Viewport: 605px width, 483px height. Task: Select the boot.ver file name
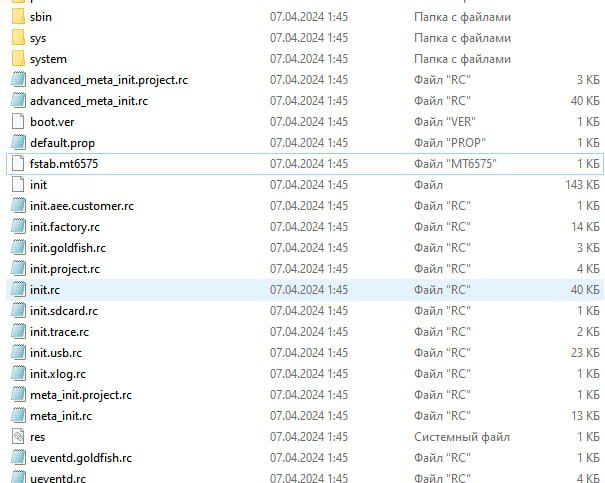coord(52,122)
